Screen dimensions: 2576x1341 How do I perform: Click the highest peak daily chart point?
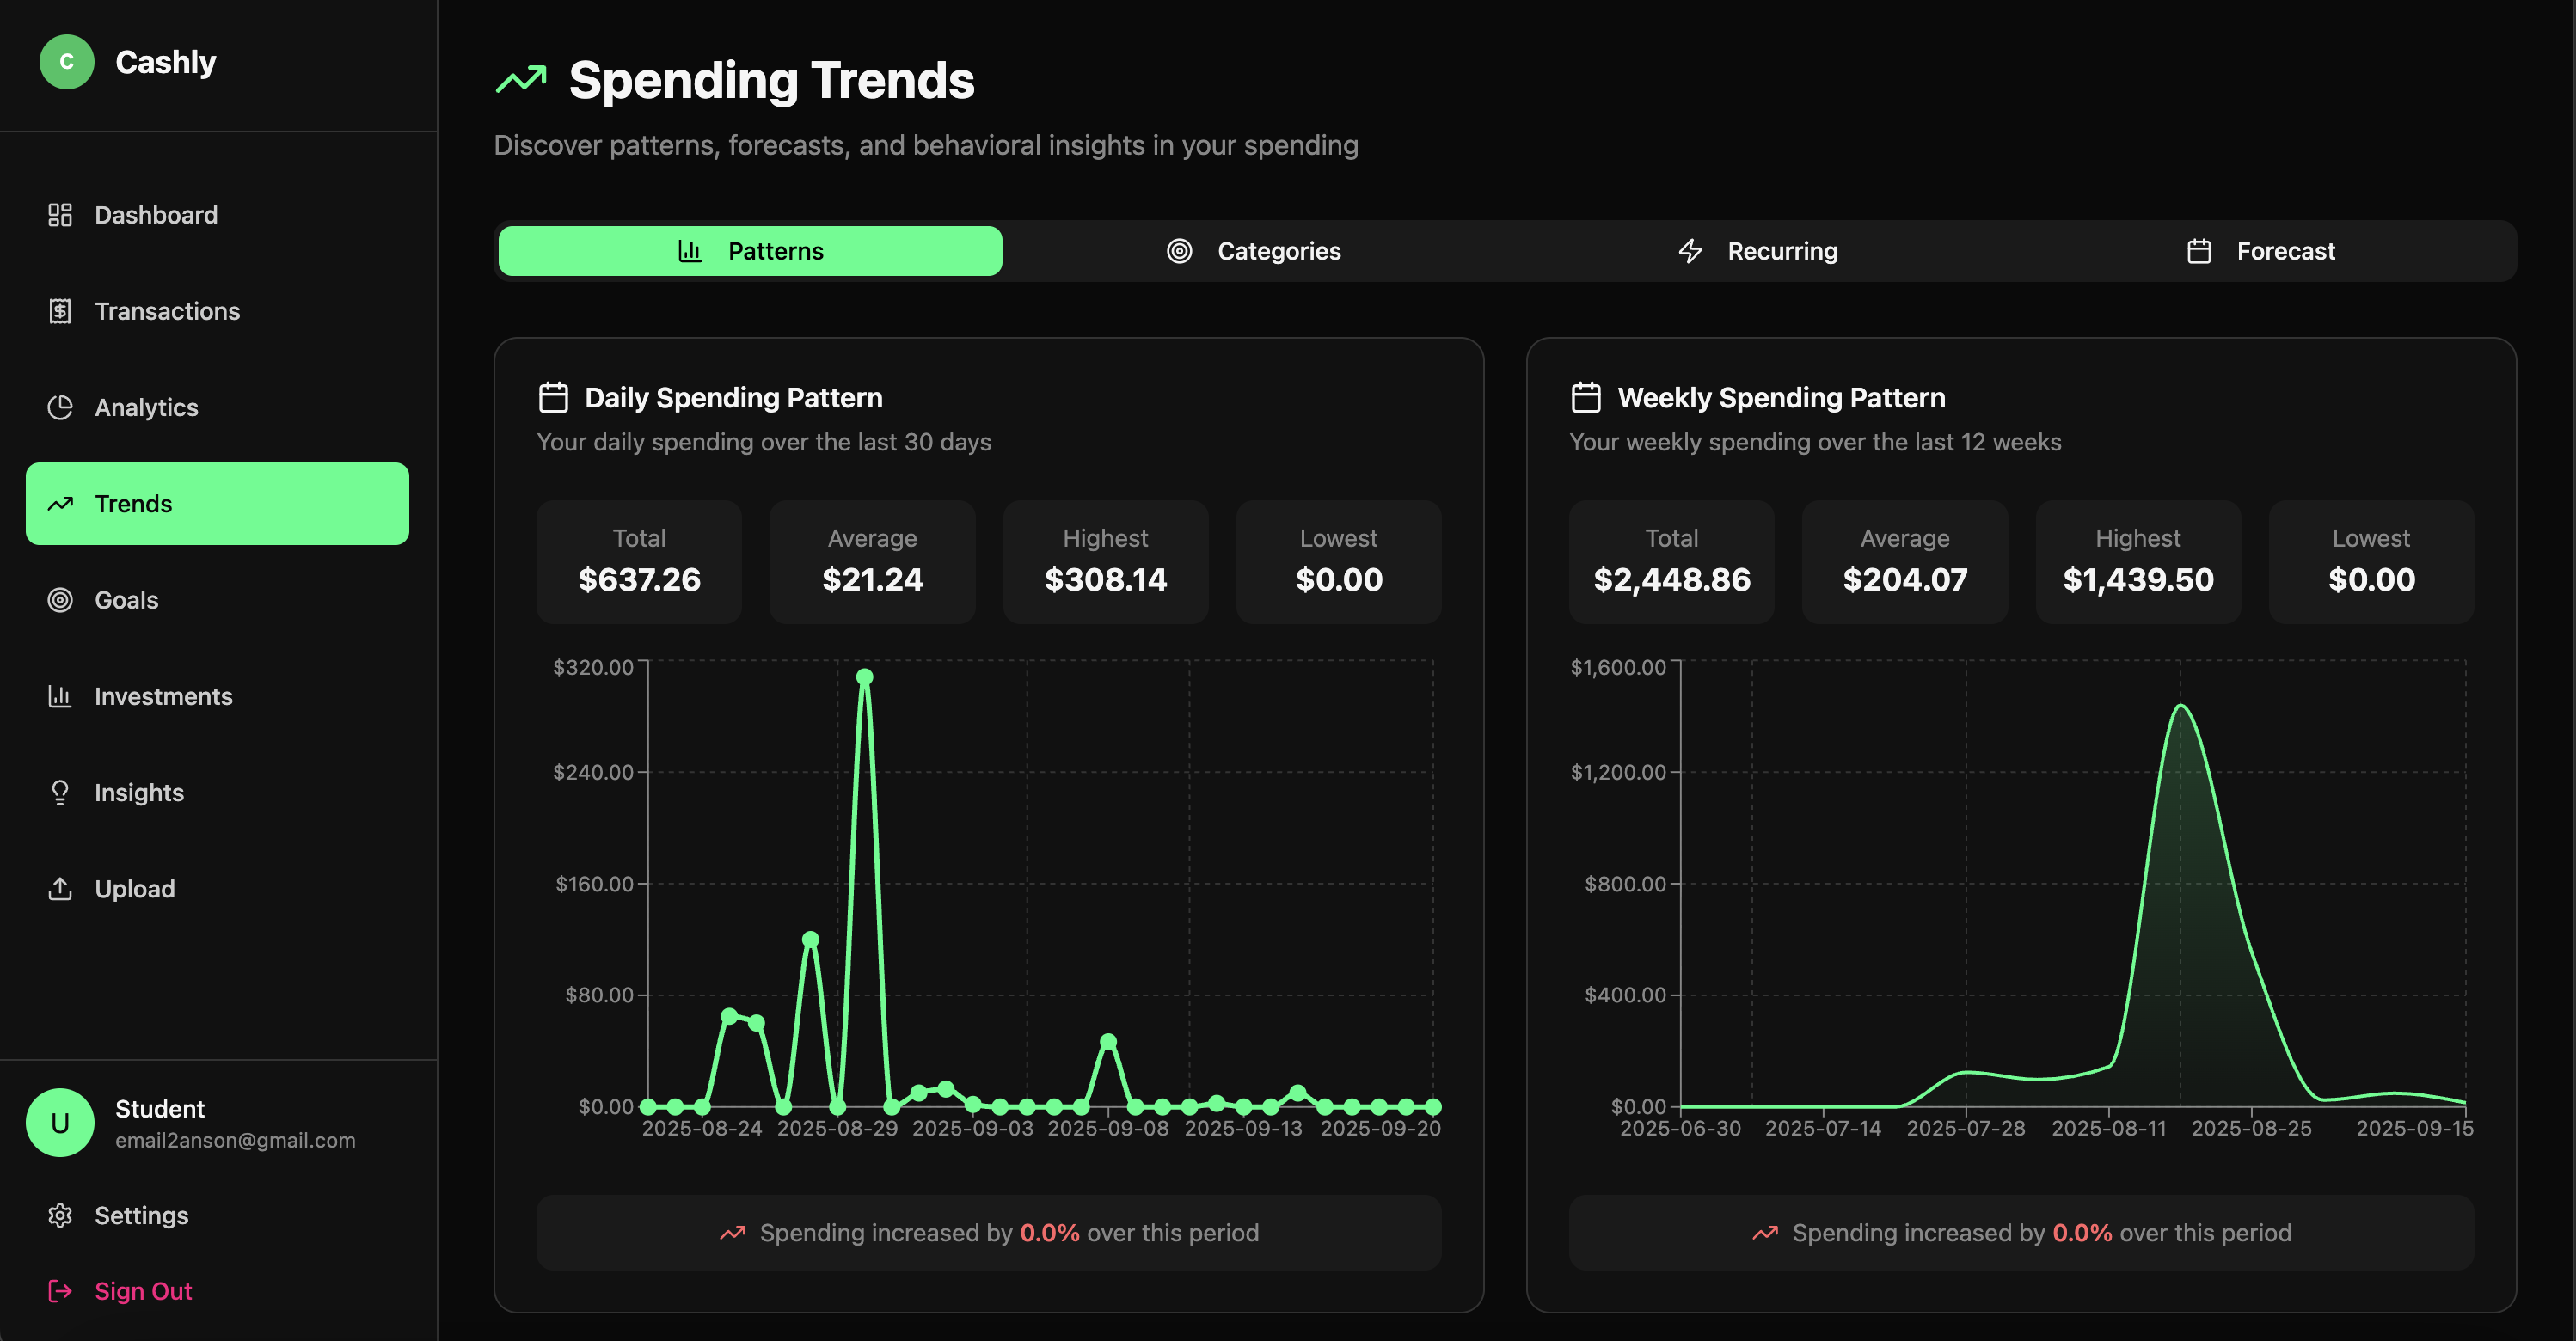click(x=865, y=677)
